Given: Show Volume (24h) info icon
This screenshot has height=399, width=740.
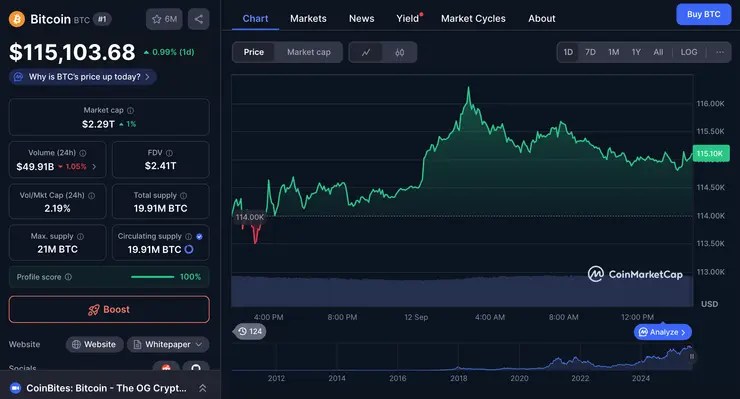Looking at the screenshot, I should pos(83,153).
